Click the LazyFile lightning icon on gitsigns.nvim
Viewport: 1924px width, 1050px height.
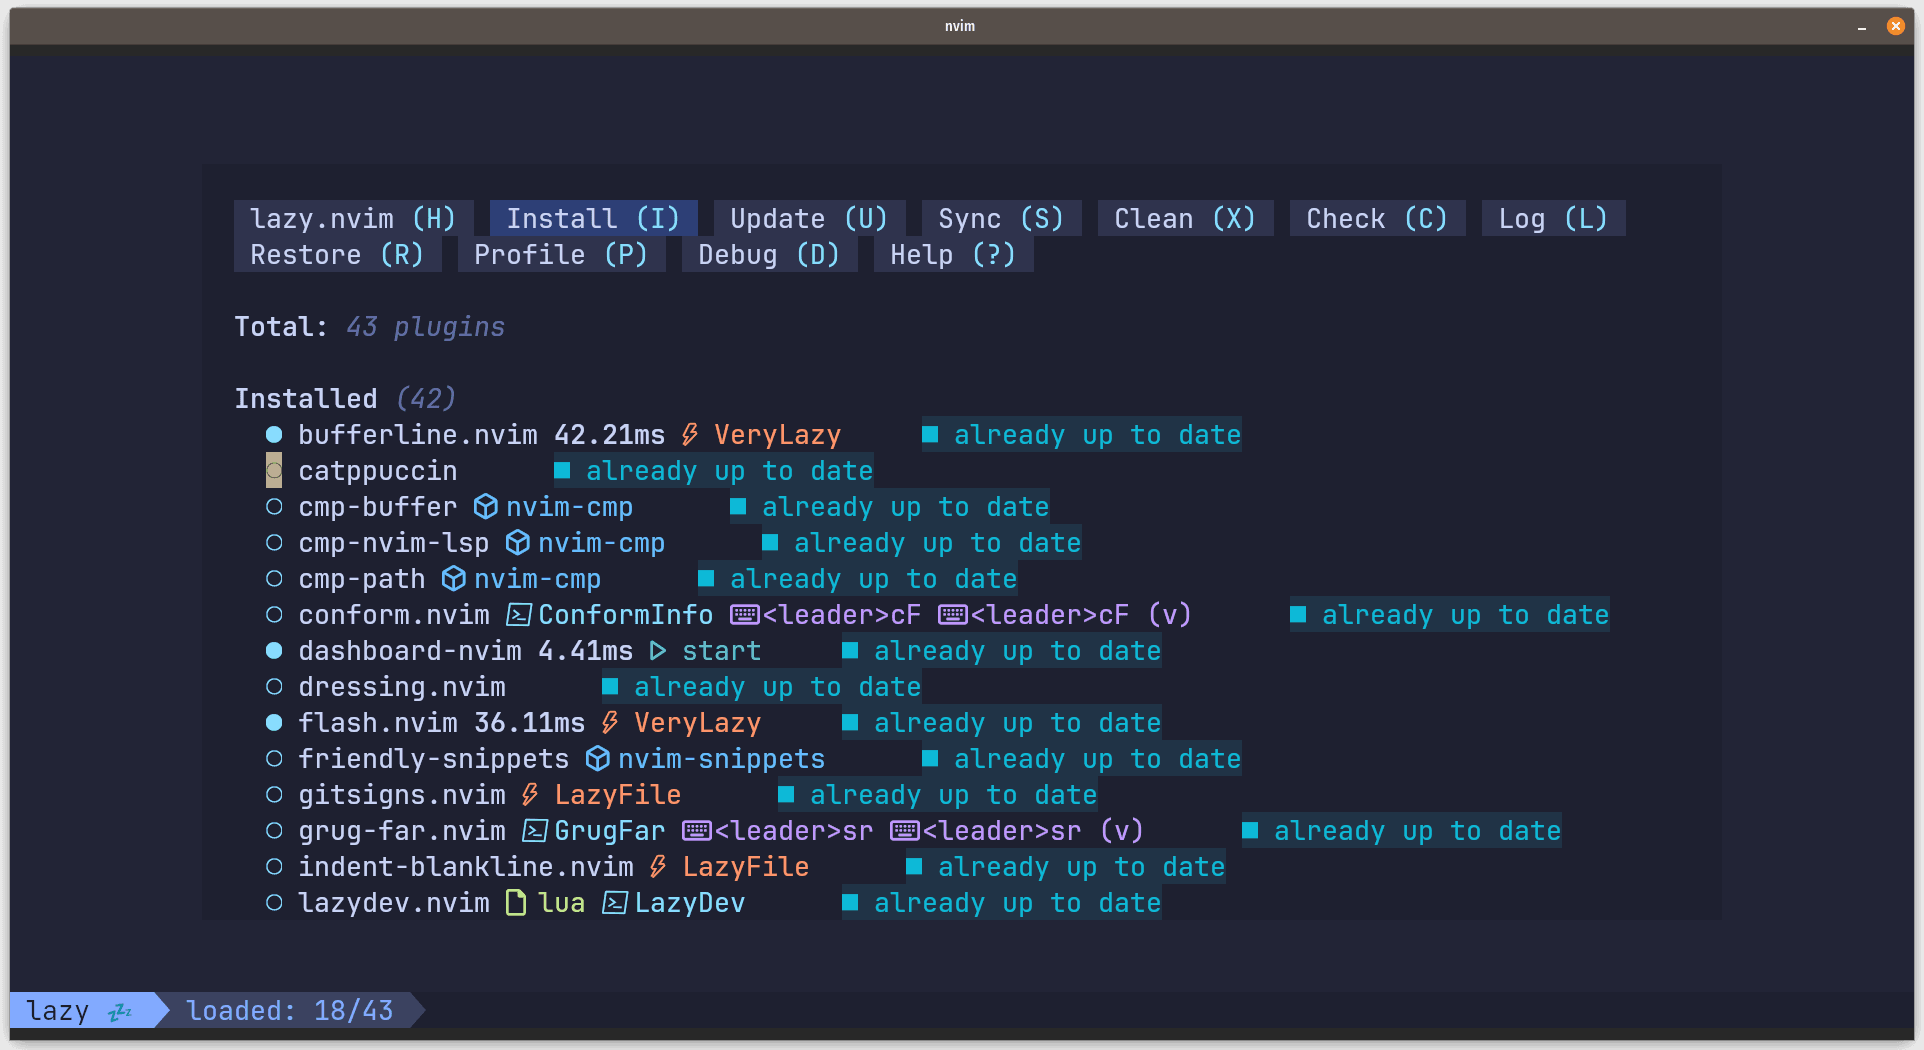point(530,794)
